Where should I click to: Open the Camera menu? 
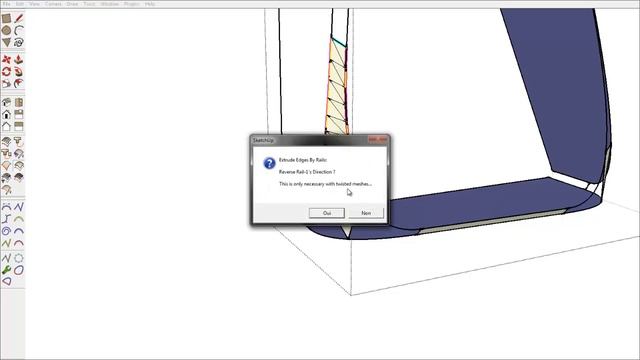click(53, 4)
